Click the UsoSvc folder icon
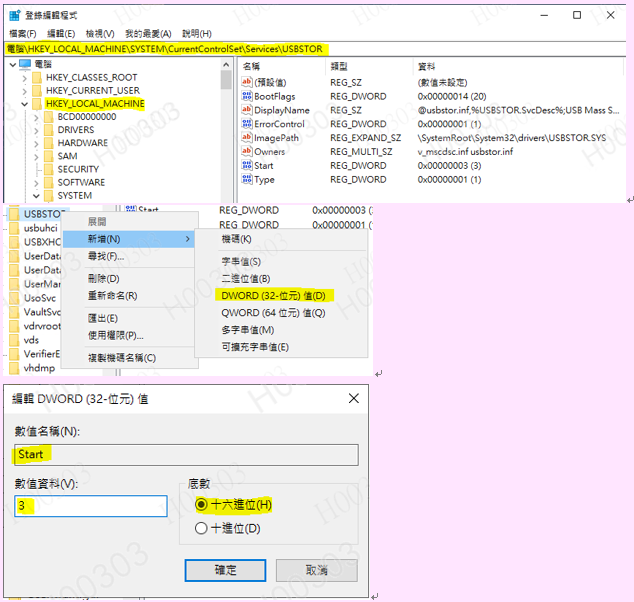Screen dimensions: 634x602 pyautogui.click(x=14, y=298)
